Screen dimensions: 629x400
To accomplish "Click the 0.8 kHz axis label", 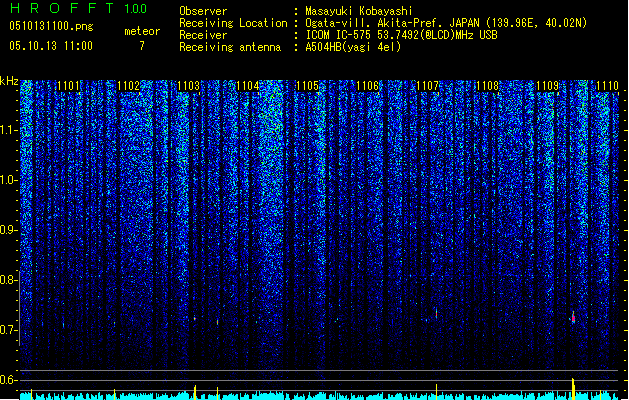I will pos(9,280).
